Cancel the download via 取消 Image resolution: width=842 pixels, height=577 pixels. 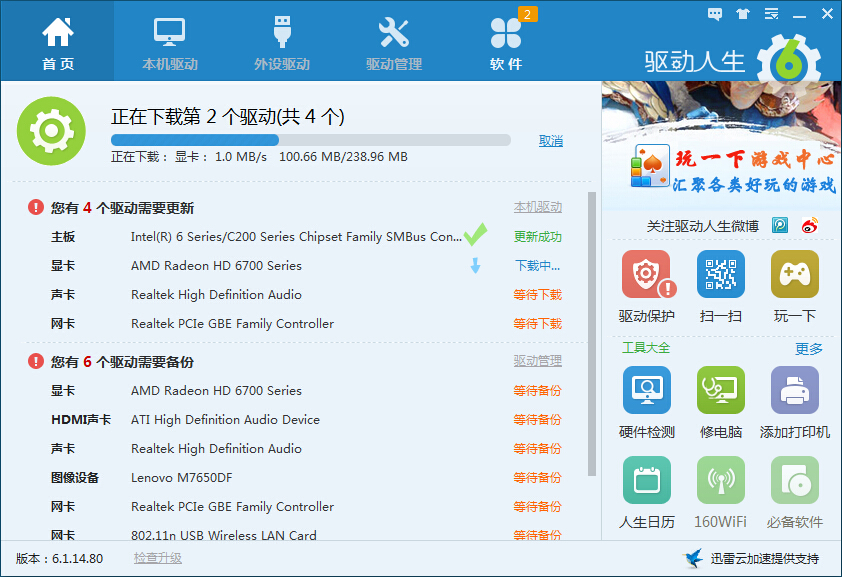[x=550, y=141]
